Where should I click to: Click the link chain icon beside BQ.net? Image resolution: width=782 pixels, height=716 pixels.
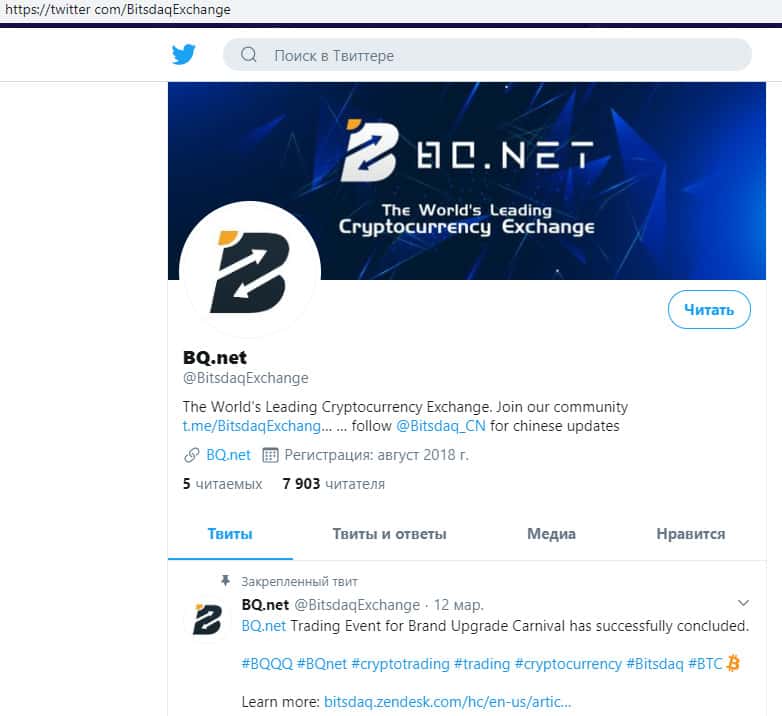point(192,455)
